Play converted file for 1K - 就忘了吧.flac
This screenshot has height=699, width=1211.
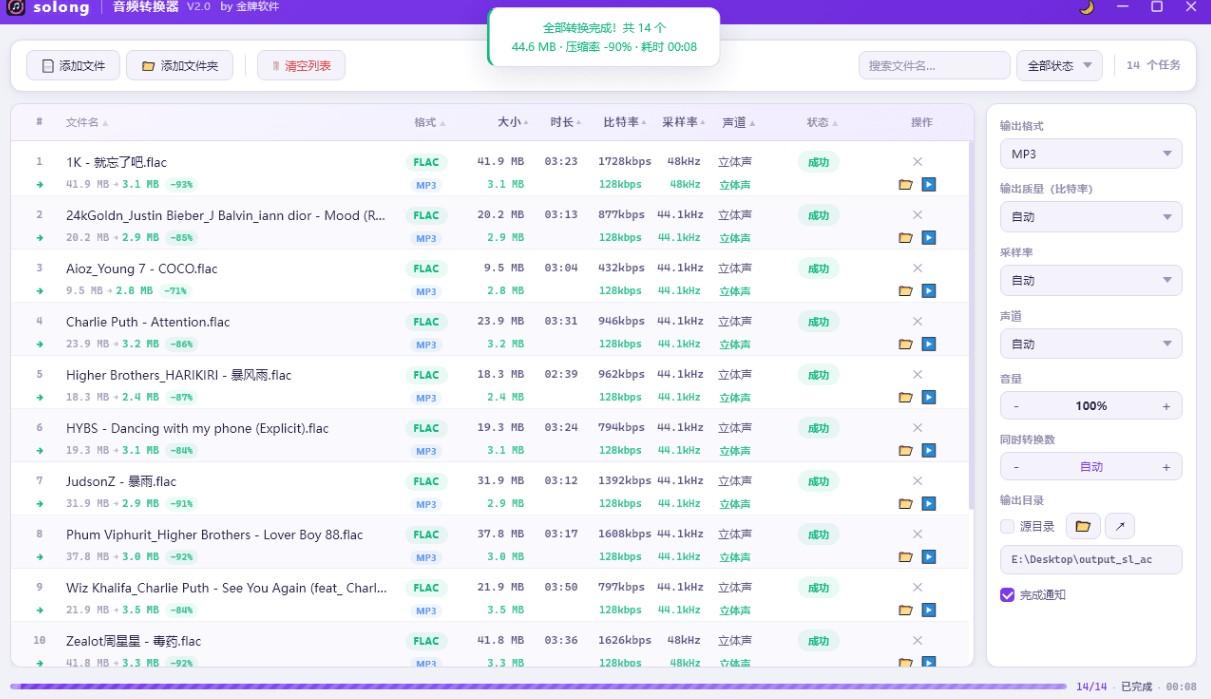click(928, 184)
